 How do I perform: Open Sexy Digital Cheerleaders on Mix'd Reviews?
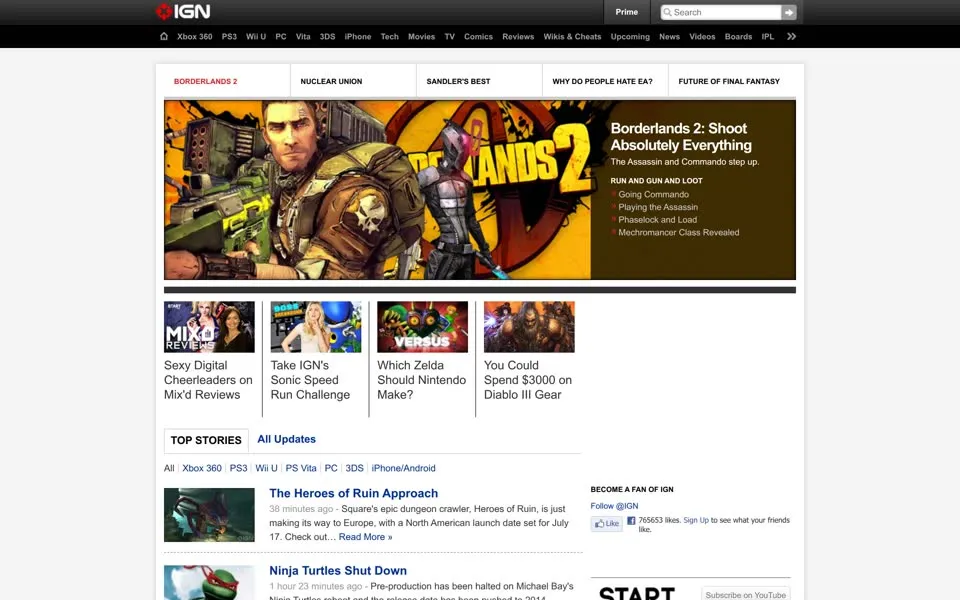click(208, 380)
